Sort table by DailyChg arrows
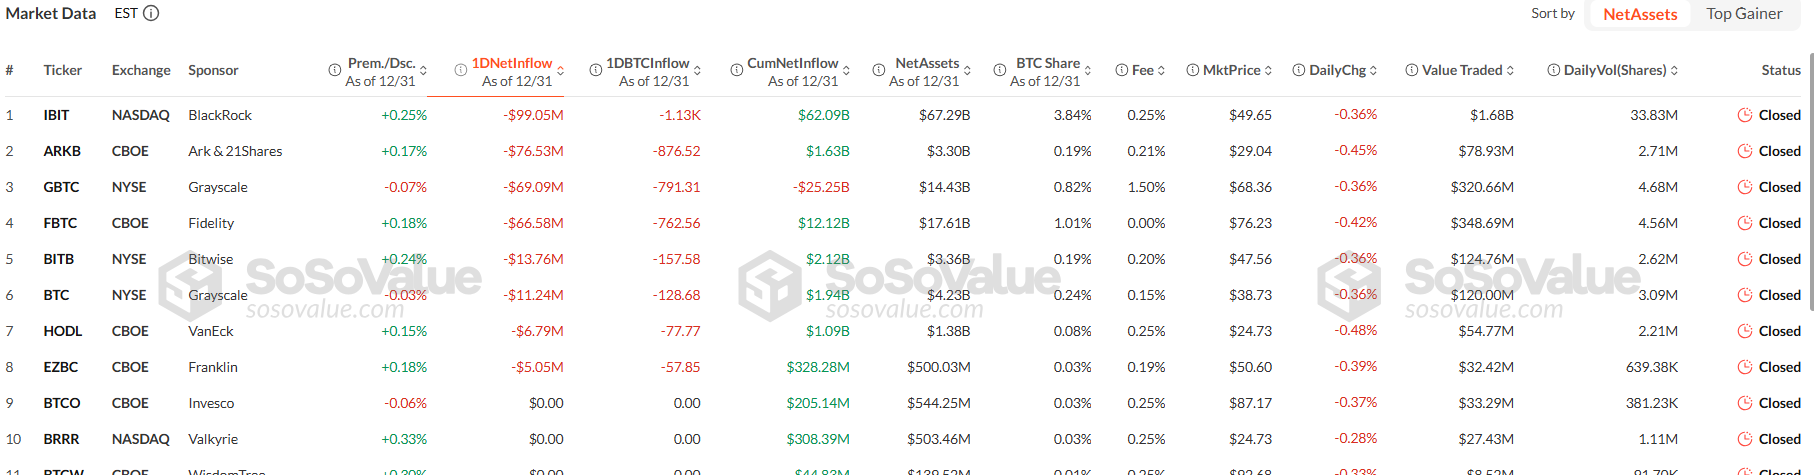 [x=1373, y=70]
